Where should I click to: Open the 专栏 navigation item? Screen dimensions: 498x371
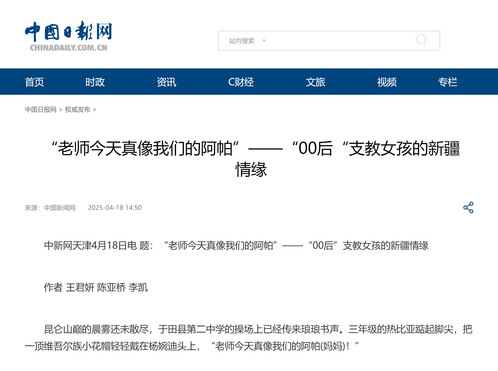(448, 82)
